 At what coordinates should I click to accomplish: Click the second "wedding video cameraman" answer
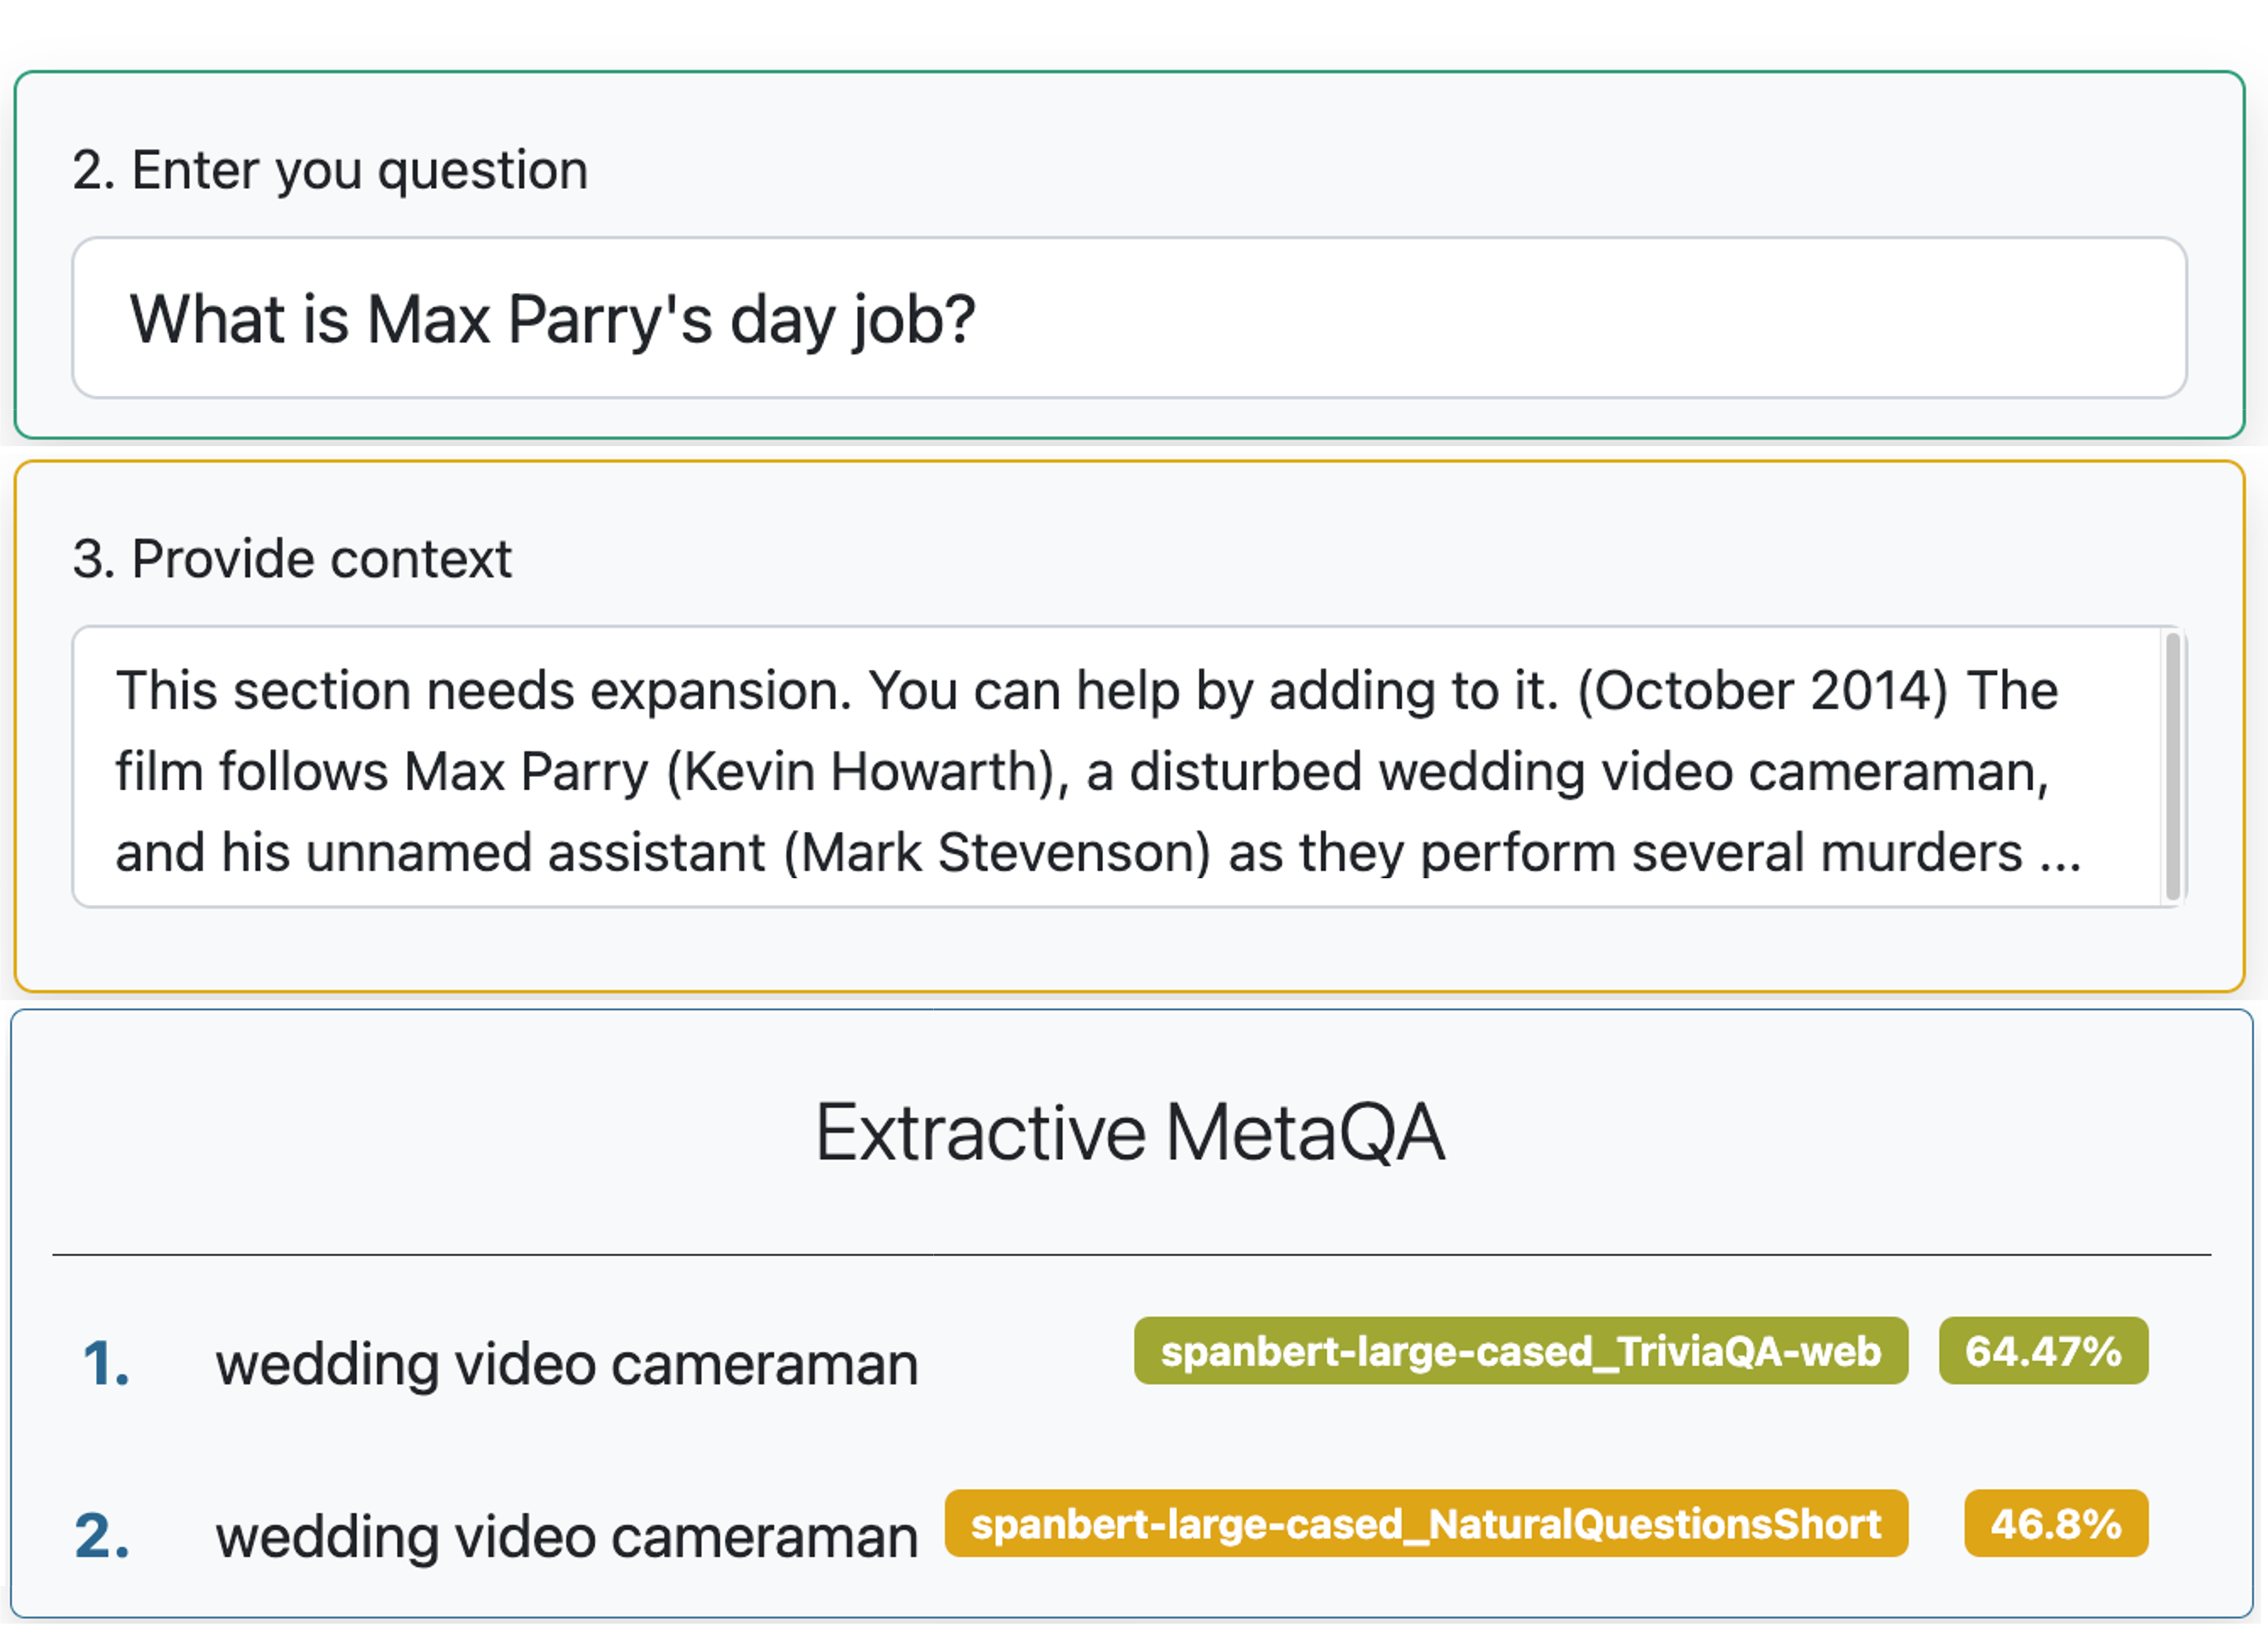567,1537
